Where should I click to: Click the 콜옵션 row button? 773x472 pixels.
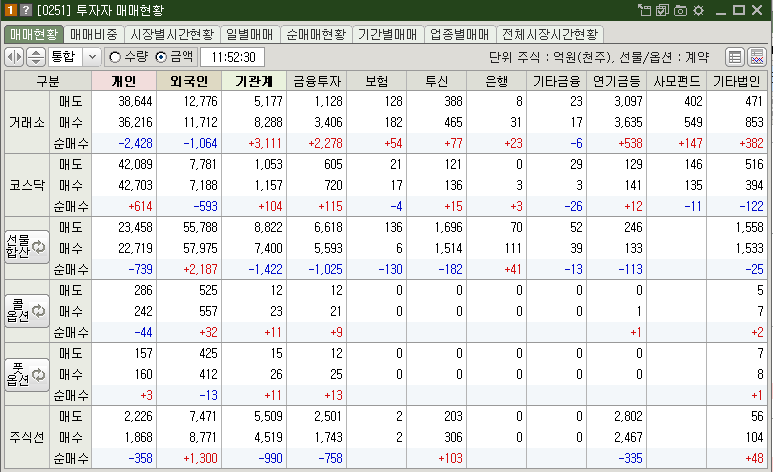27,311
